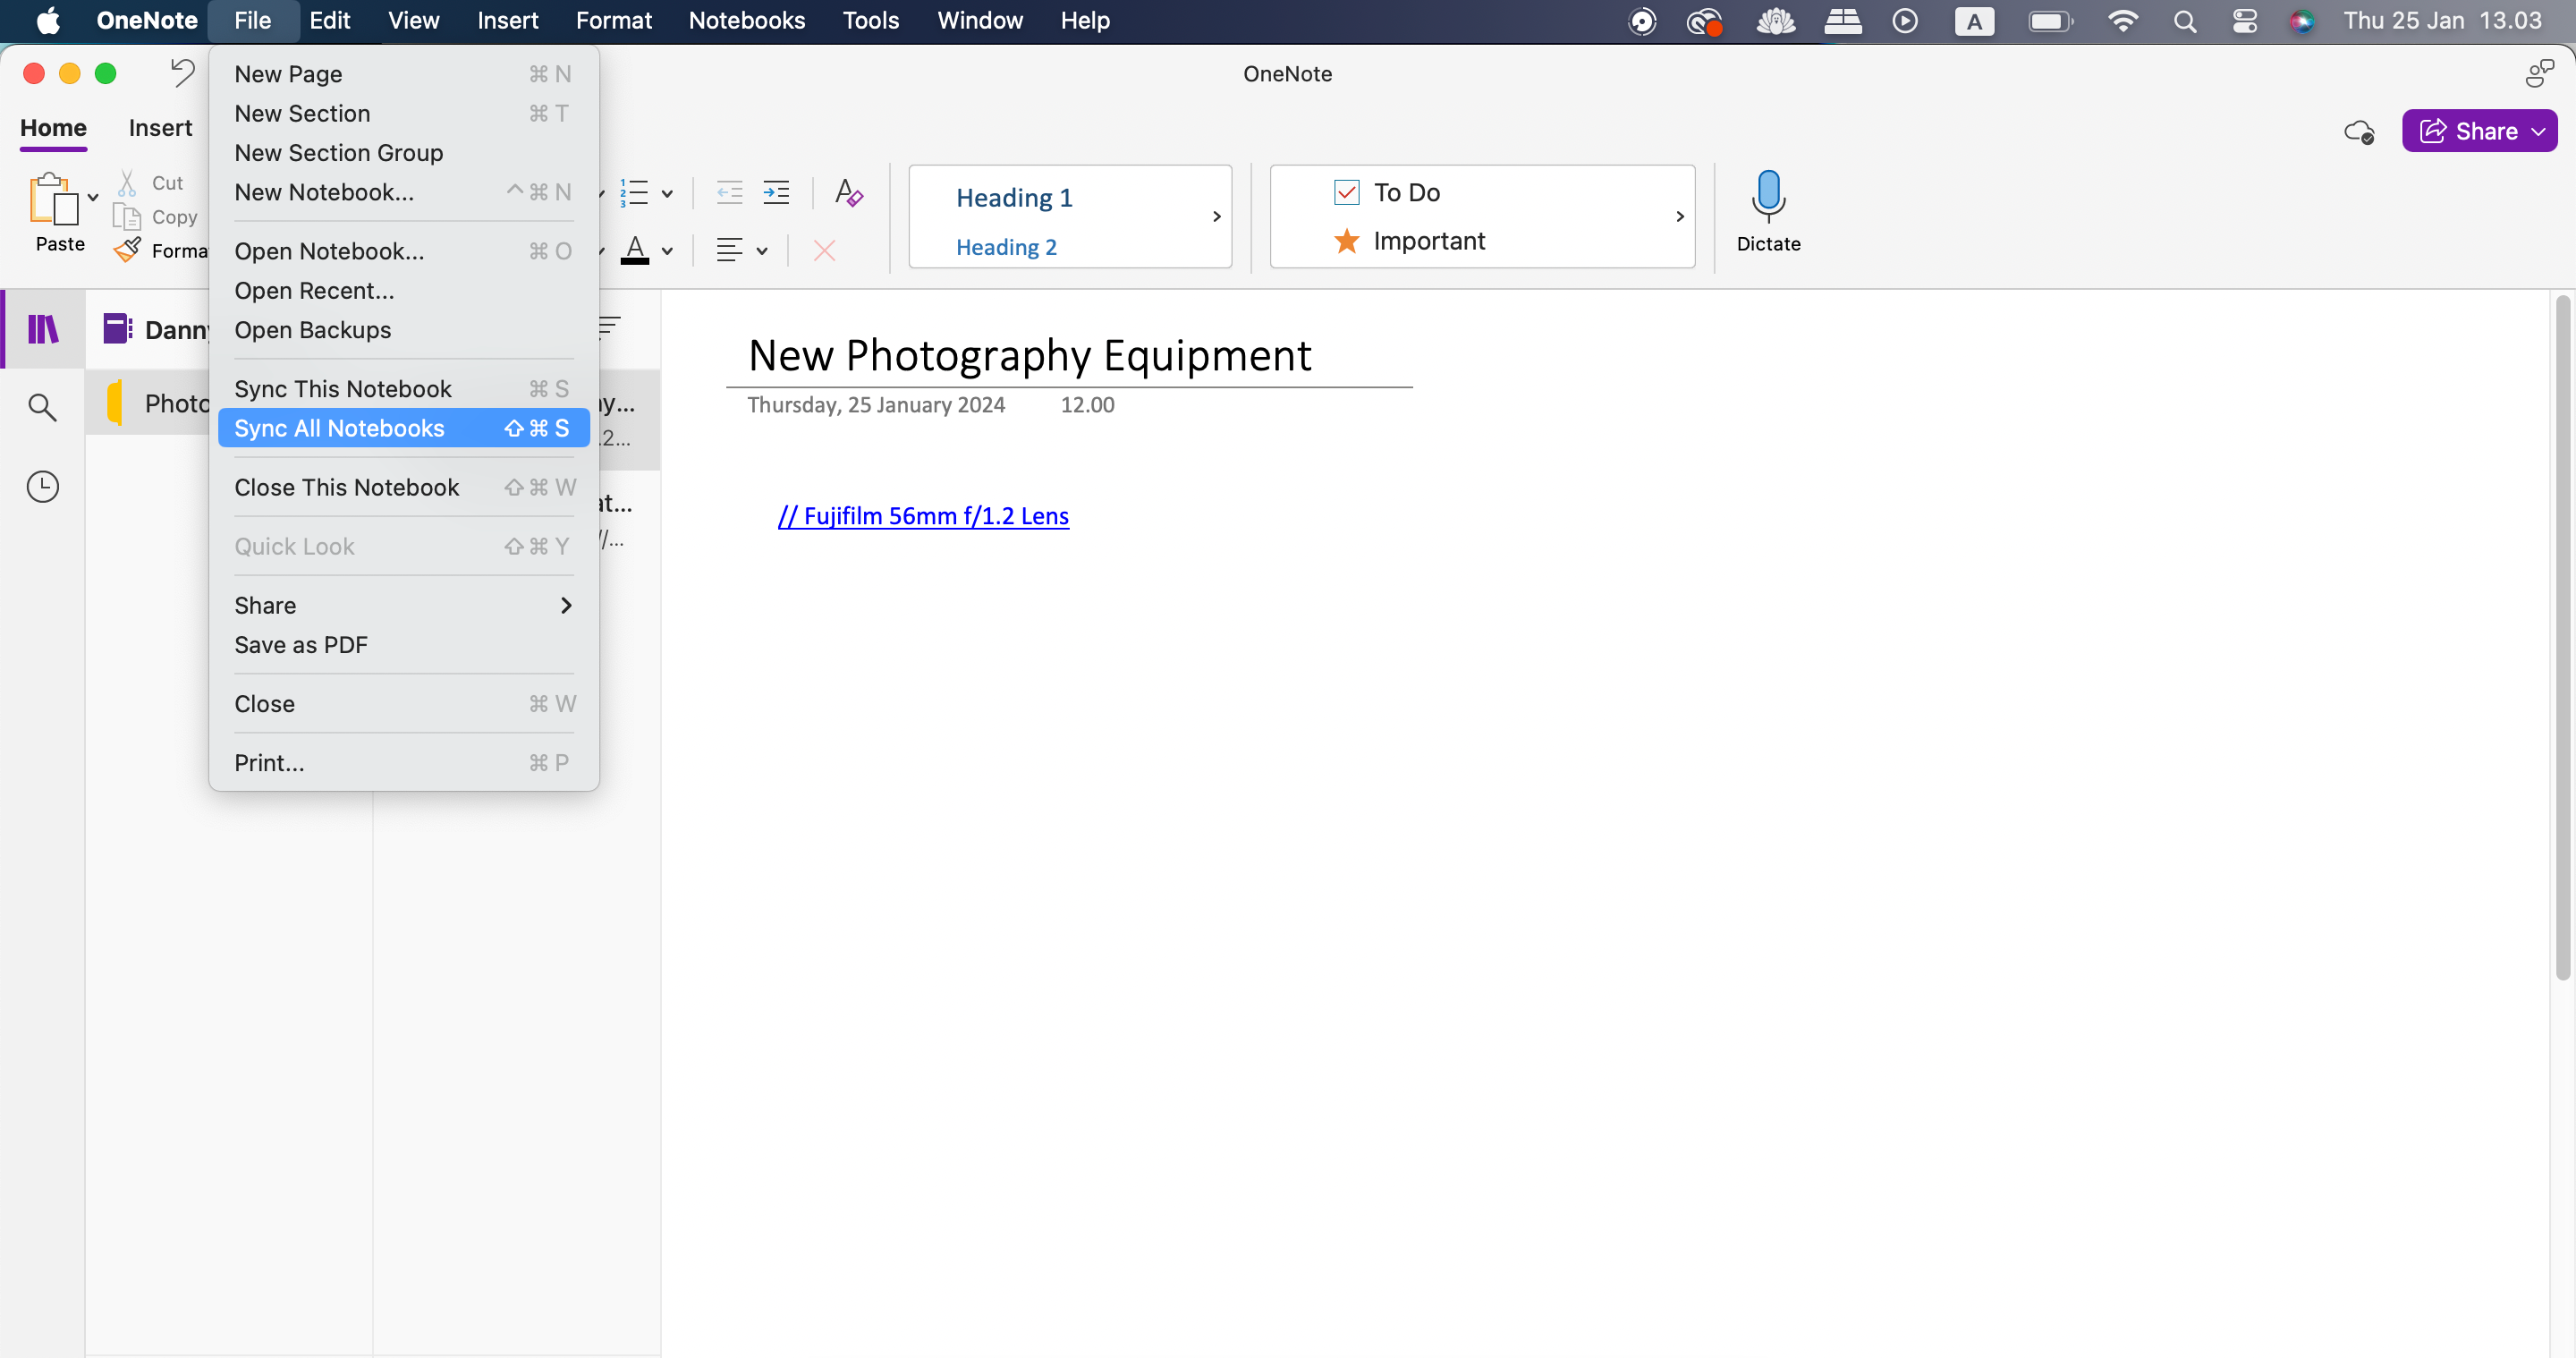The width and height of the screenshot is (2576, 1358).
Task: Open the Tools menu
Action: pos(870,20)
